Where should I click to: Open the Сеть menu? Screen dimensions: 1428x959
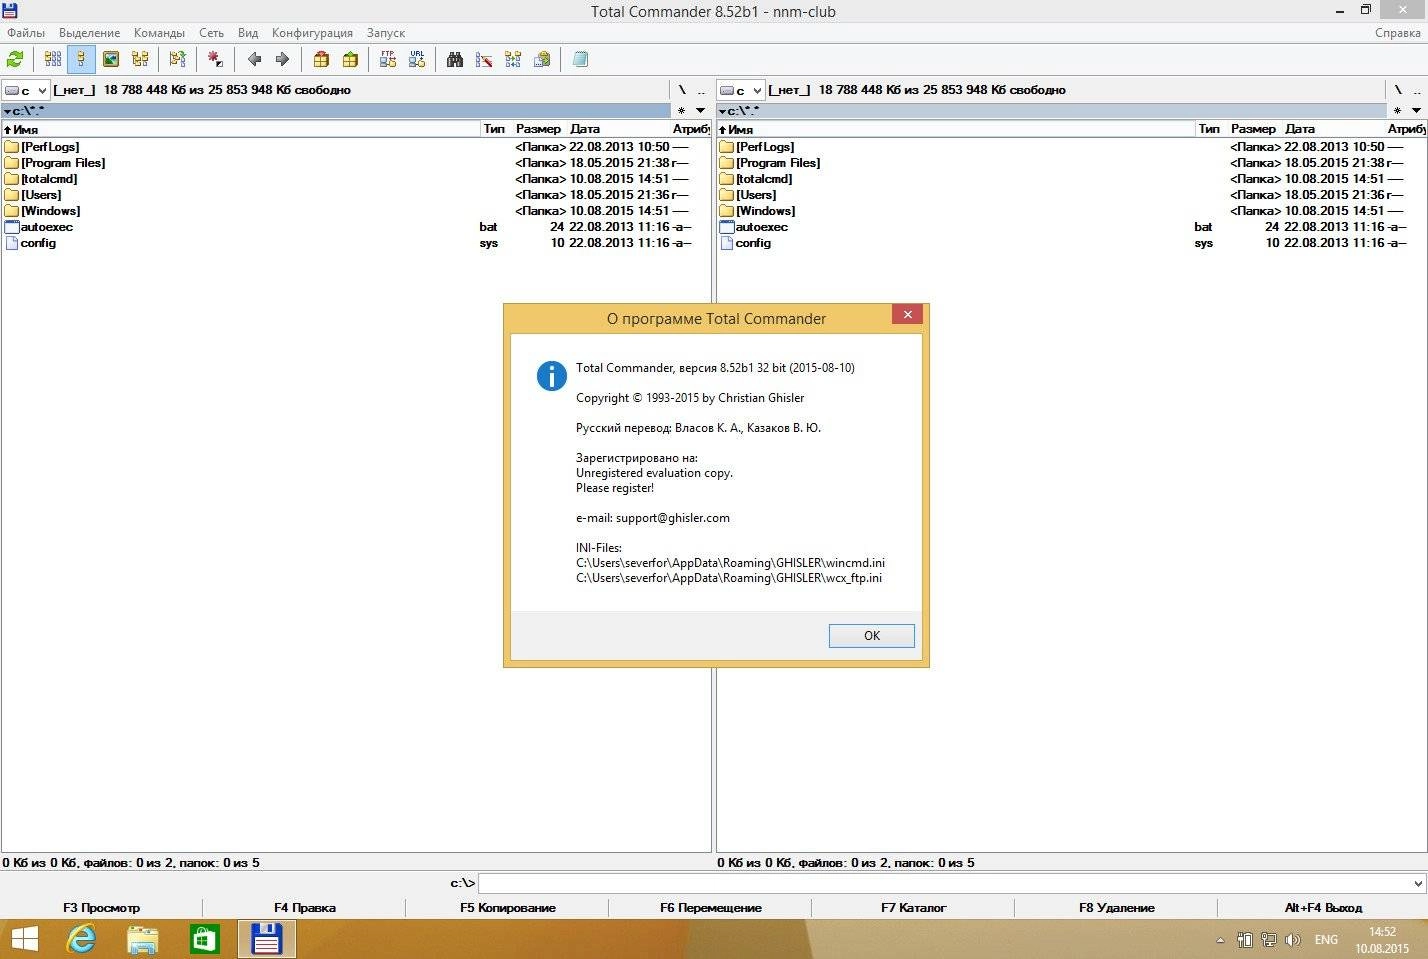[x=211, y=33]
